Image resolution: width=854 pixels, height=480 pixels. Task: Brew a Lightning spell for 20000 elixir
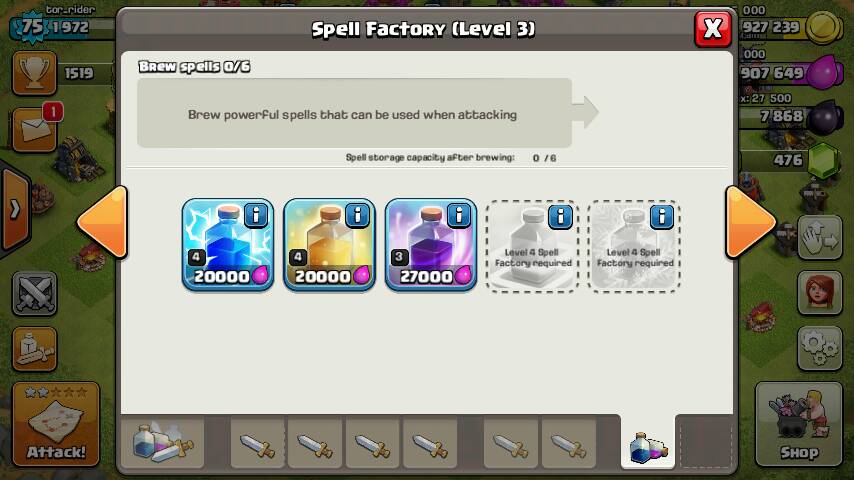[x=228, y=245]
